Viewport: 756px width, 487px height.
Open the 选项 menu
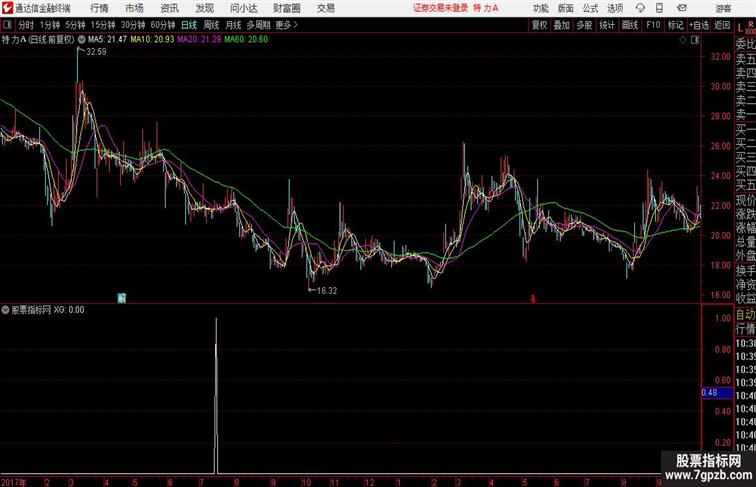[x=615, y=9]
